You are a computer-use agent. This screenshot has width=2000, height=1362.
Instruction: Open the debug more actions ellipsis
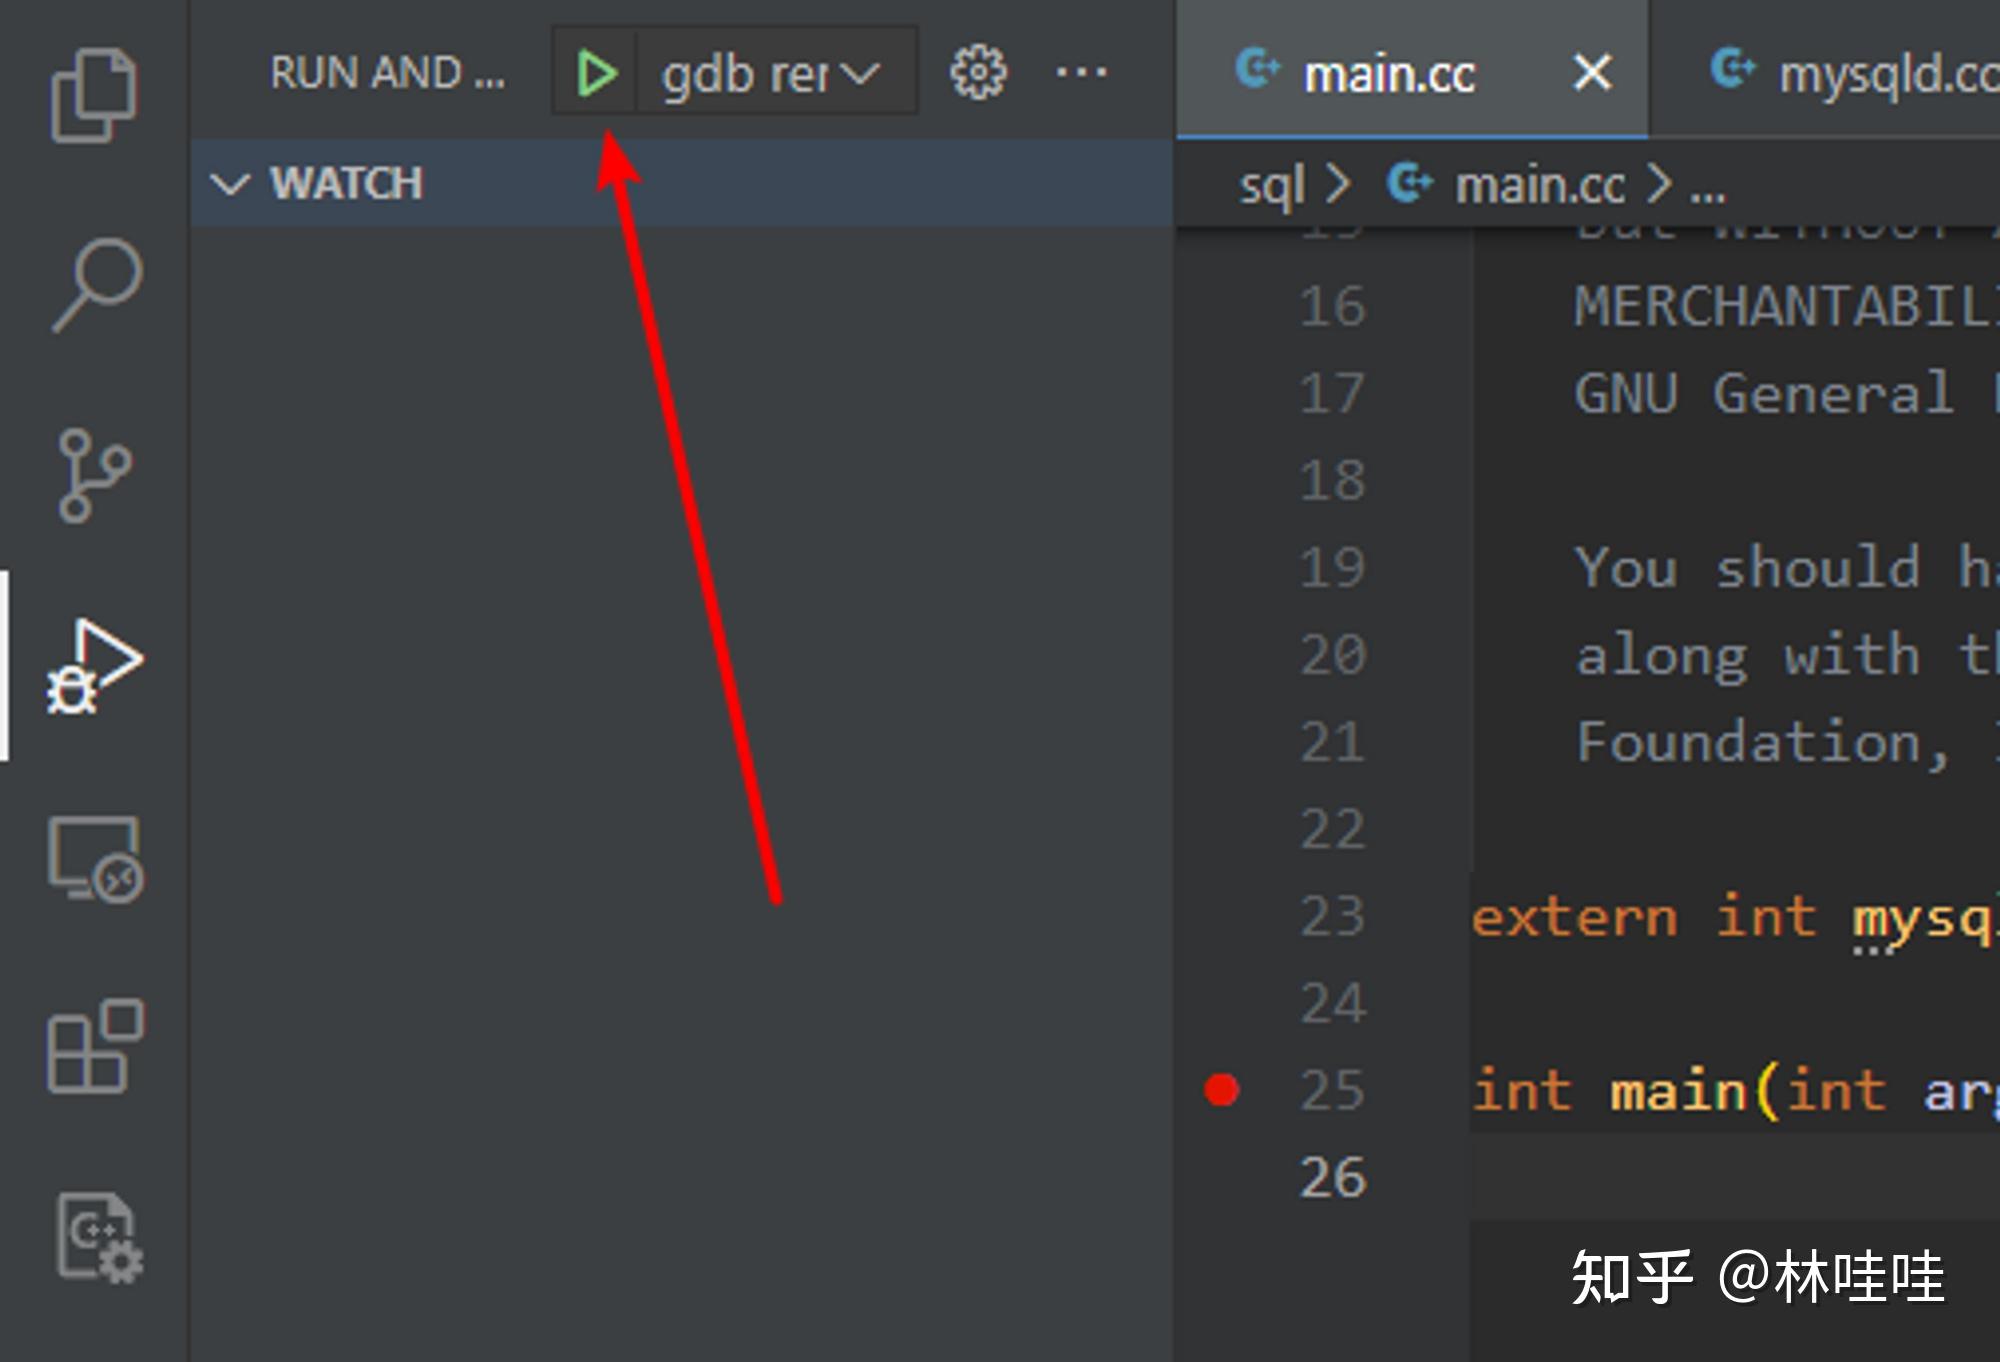1082,72
